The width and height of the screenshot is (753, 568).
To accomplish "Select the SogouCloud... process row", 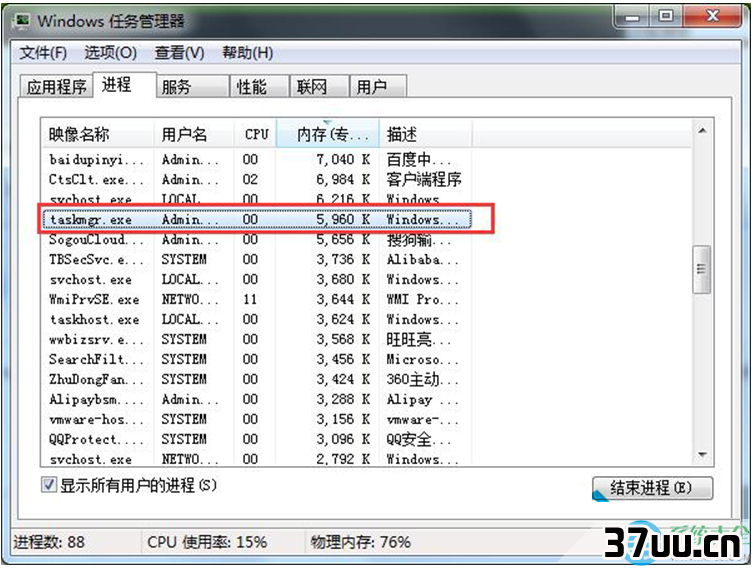I will click(257, 240).
